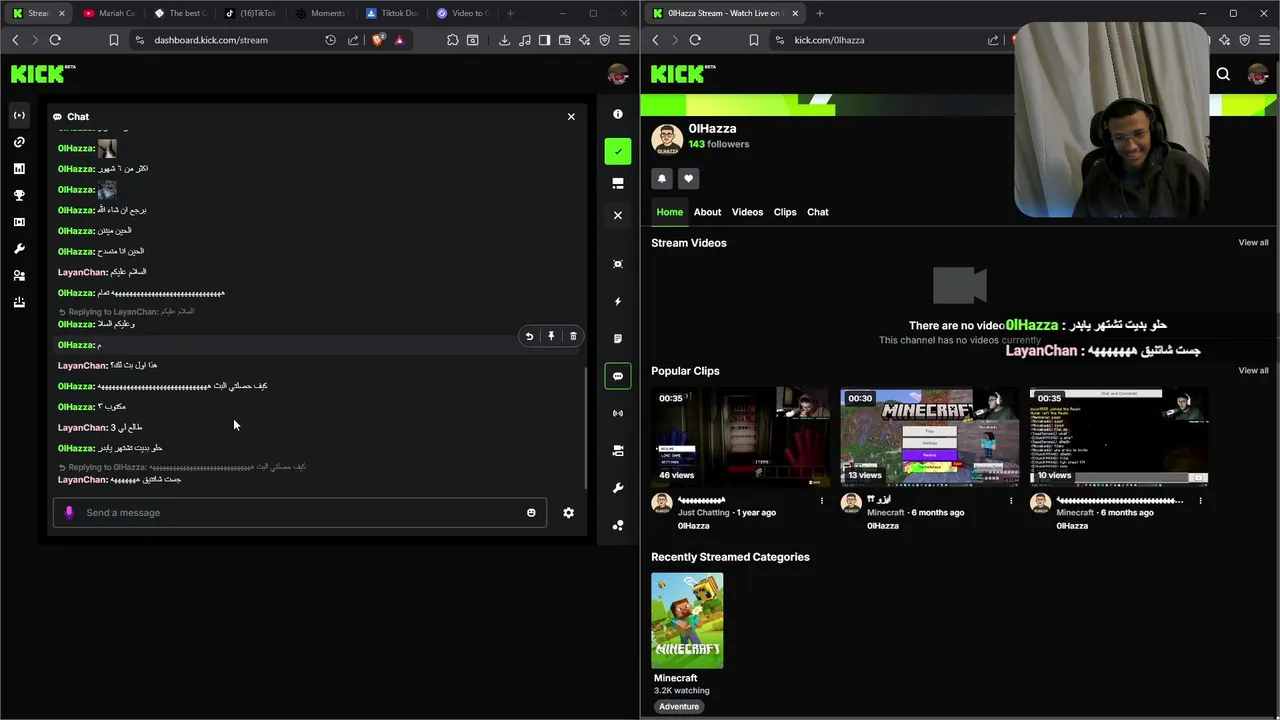
Task: Open the notes page icon in widget bar
Action: [618, 338]
